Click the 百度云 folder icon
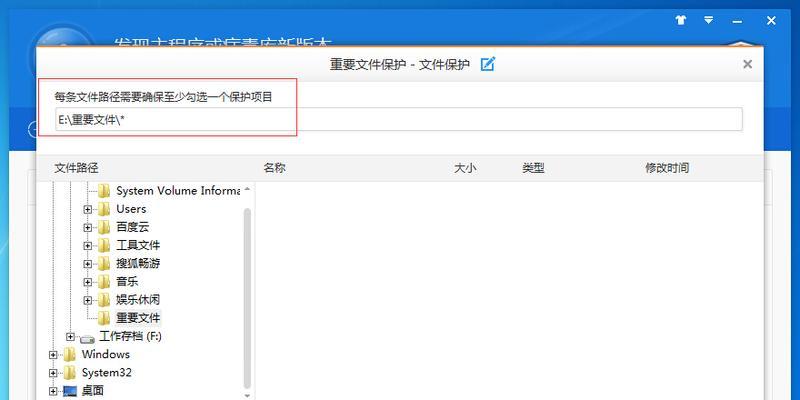 [x=104, y=228]
